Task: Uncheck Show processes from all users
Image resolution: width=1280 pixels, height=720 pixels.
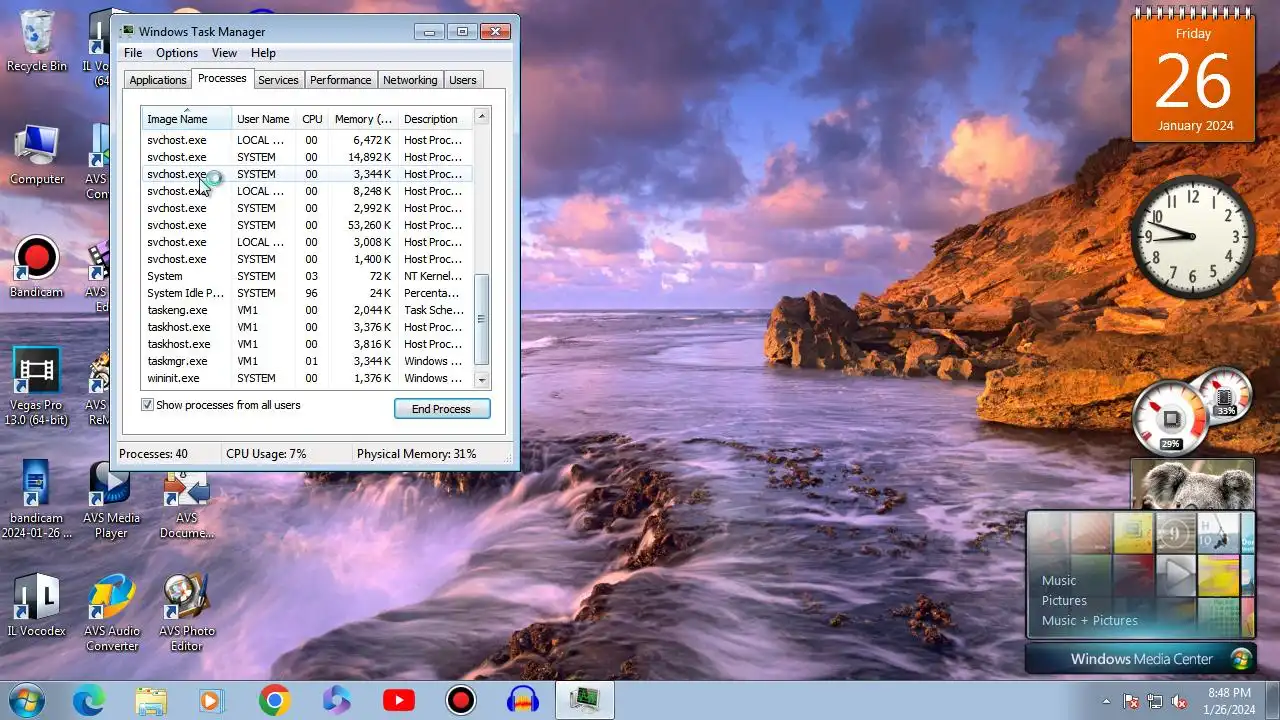Action: tap(147, 405)
